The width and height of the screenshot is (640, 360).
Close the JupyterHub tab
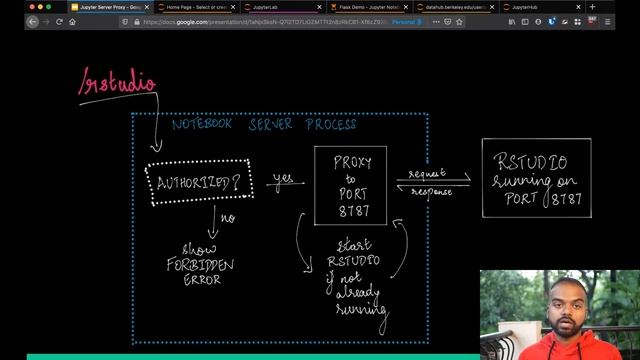(x=578, y=7)
